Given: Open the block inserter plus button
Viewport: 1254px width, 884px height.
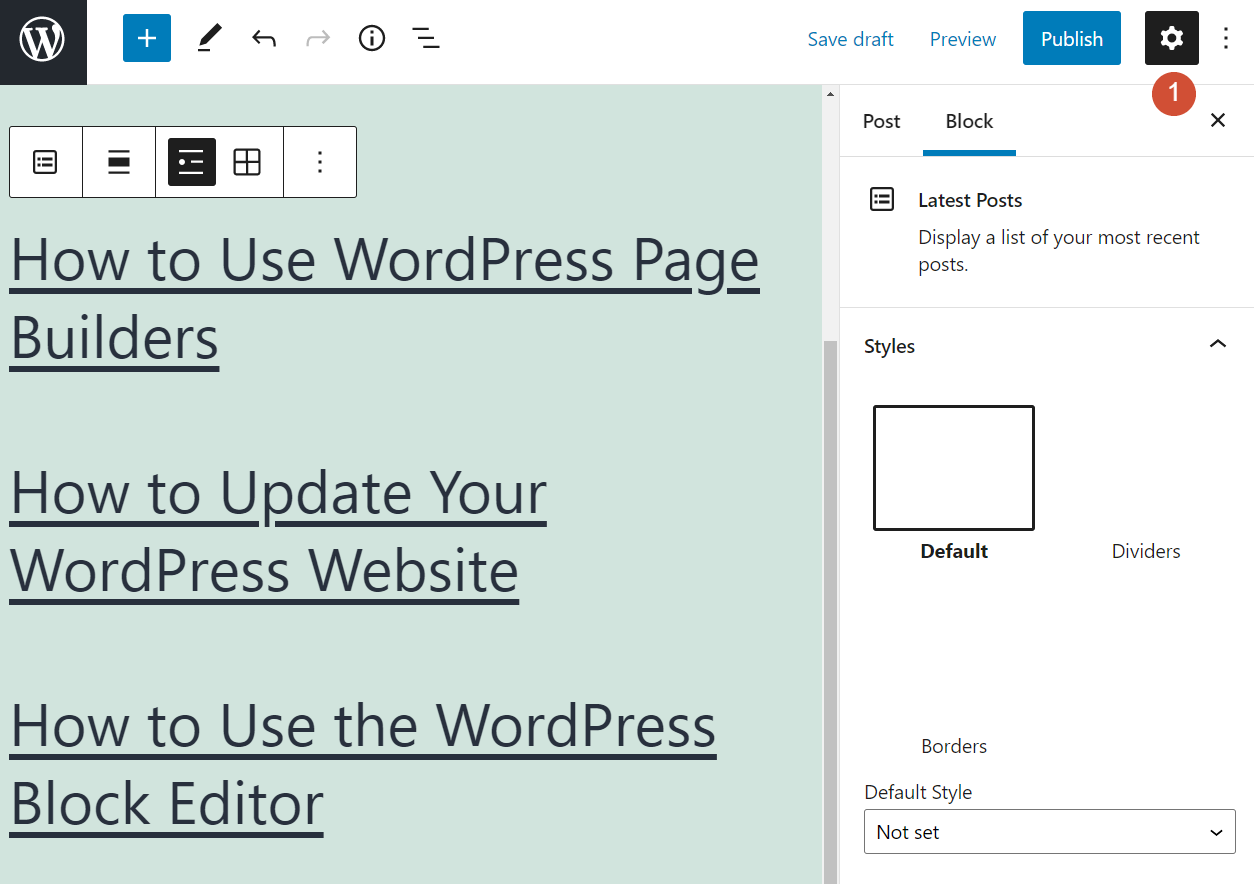Looking at the screenshot, I should click(x=147, y=39).
